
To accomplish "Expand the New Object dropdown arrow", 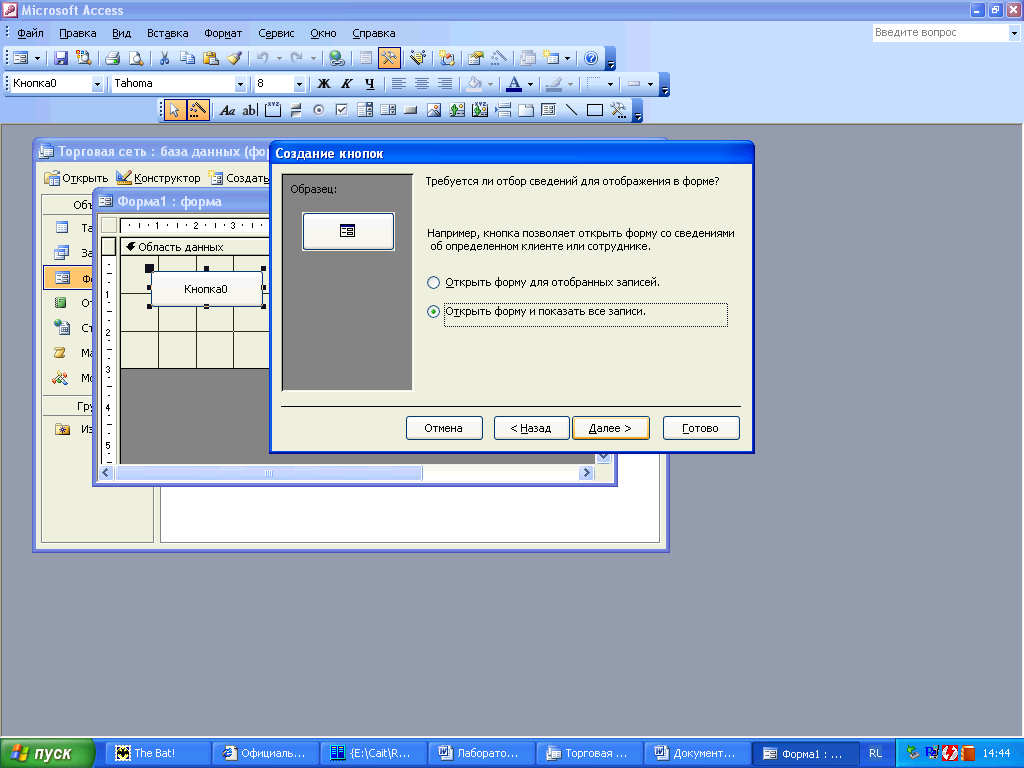I will point(567,58).
